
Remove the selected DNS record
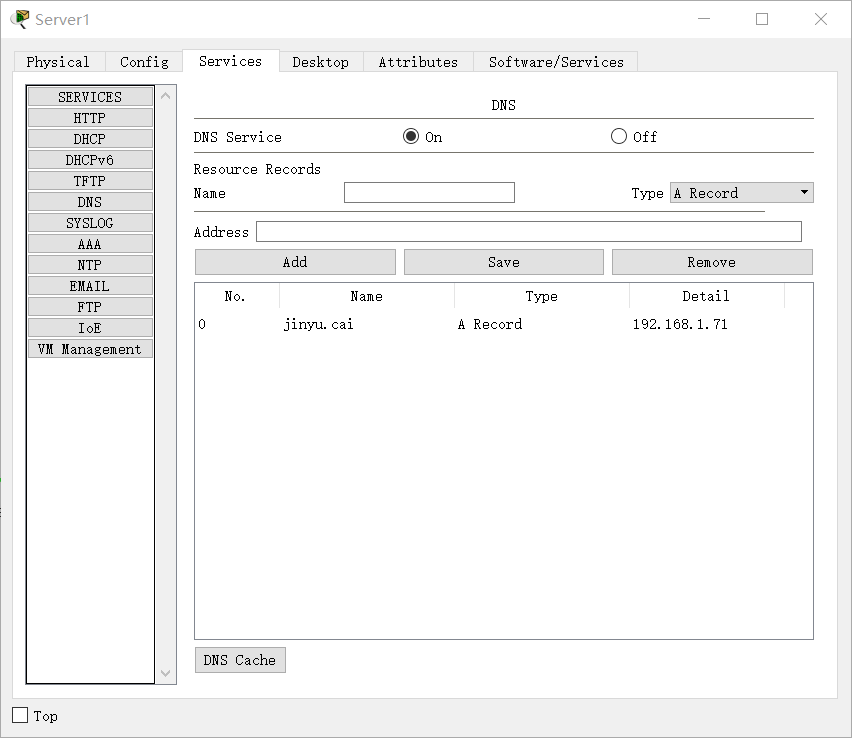coord(711,262)
